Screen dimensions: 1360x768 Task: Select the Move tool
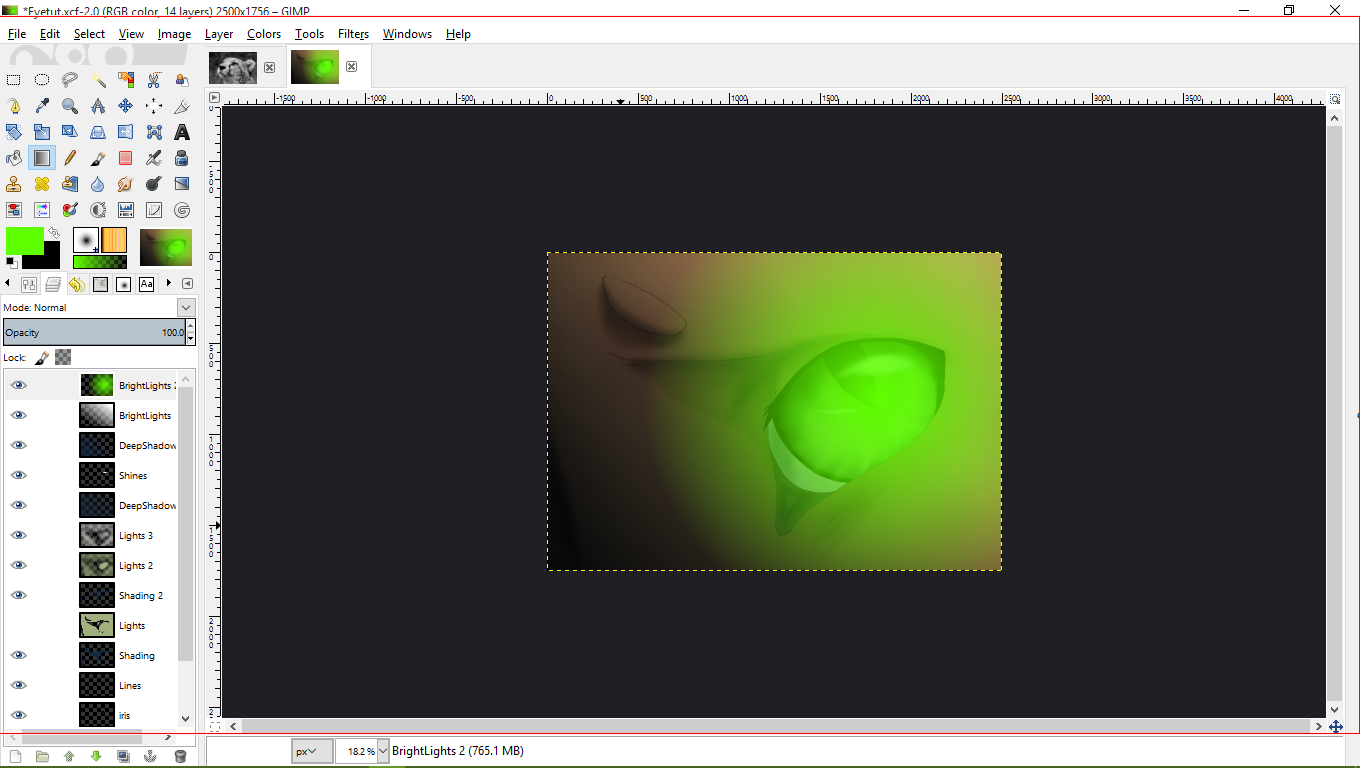126,106
